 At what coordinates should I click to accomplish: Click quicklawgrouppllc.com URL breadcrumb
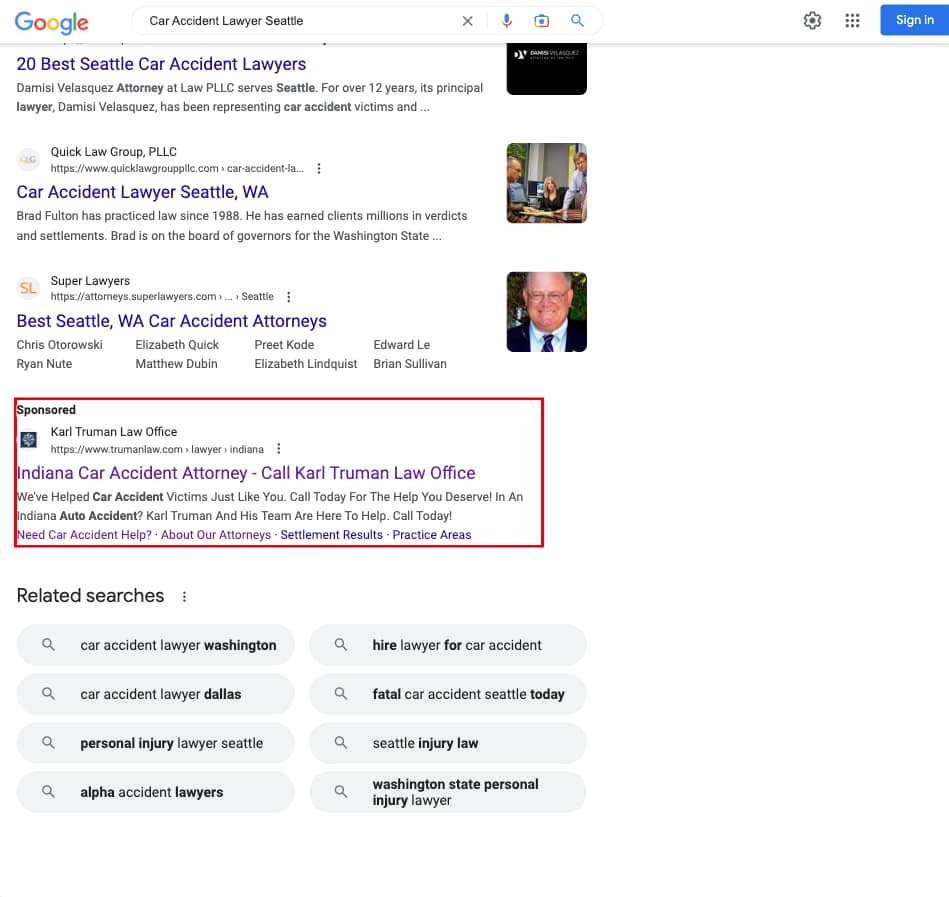pyautogui.click(x=177, y=168)
